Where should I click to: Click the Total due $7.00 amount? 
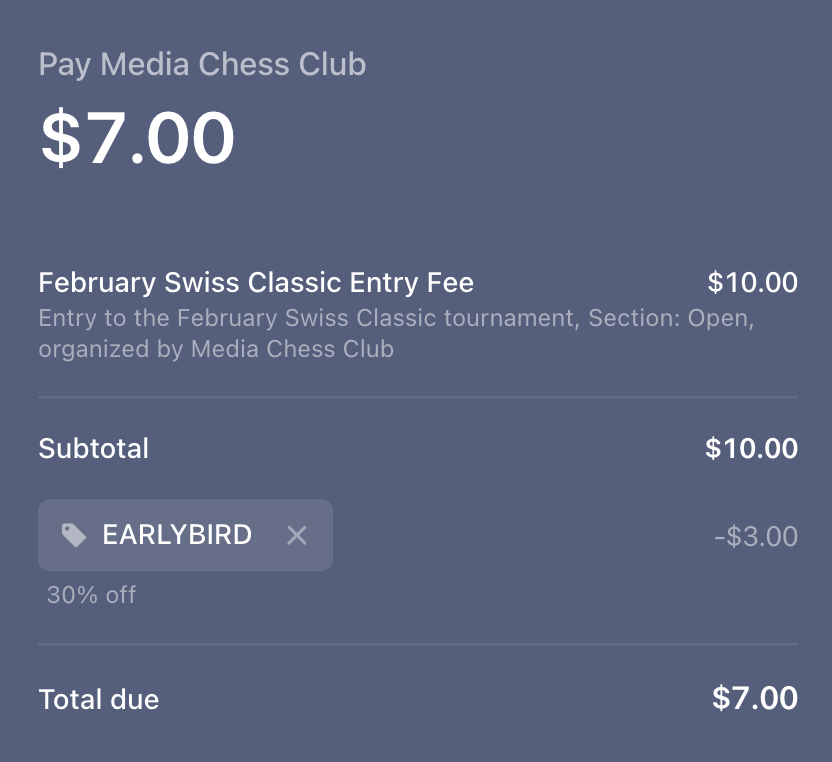click(754, 698)
